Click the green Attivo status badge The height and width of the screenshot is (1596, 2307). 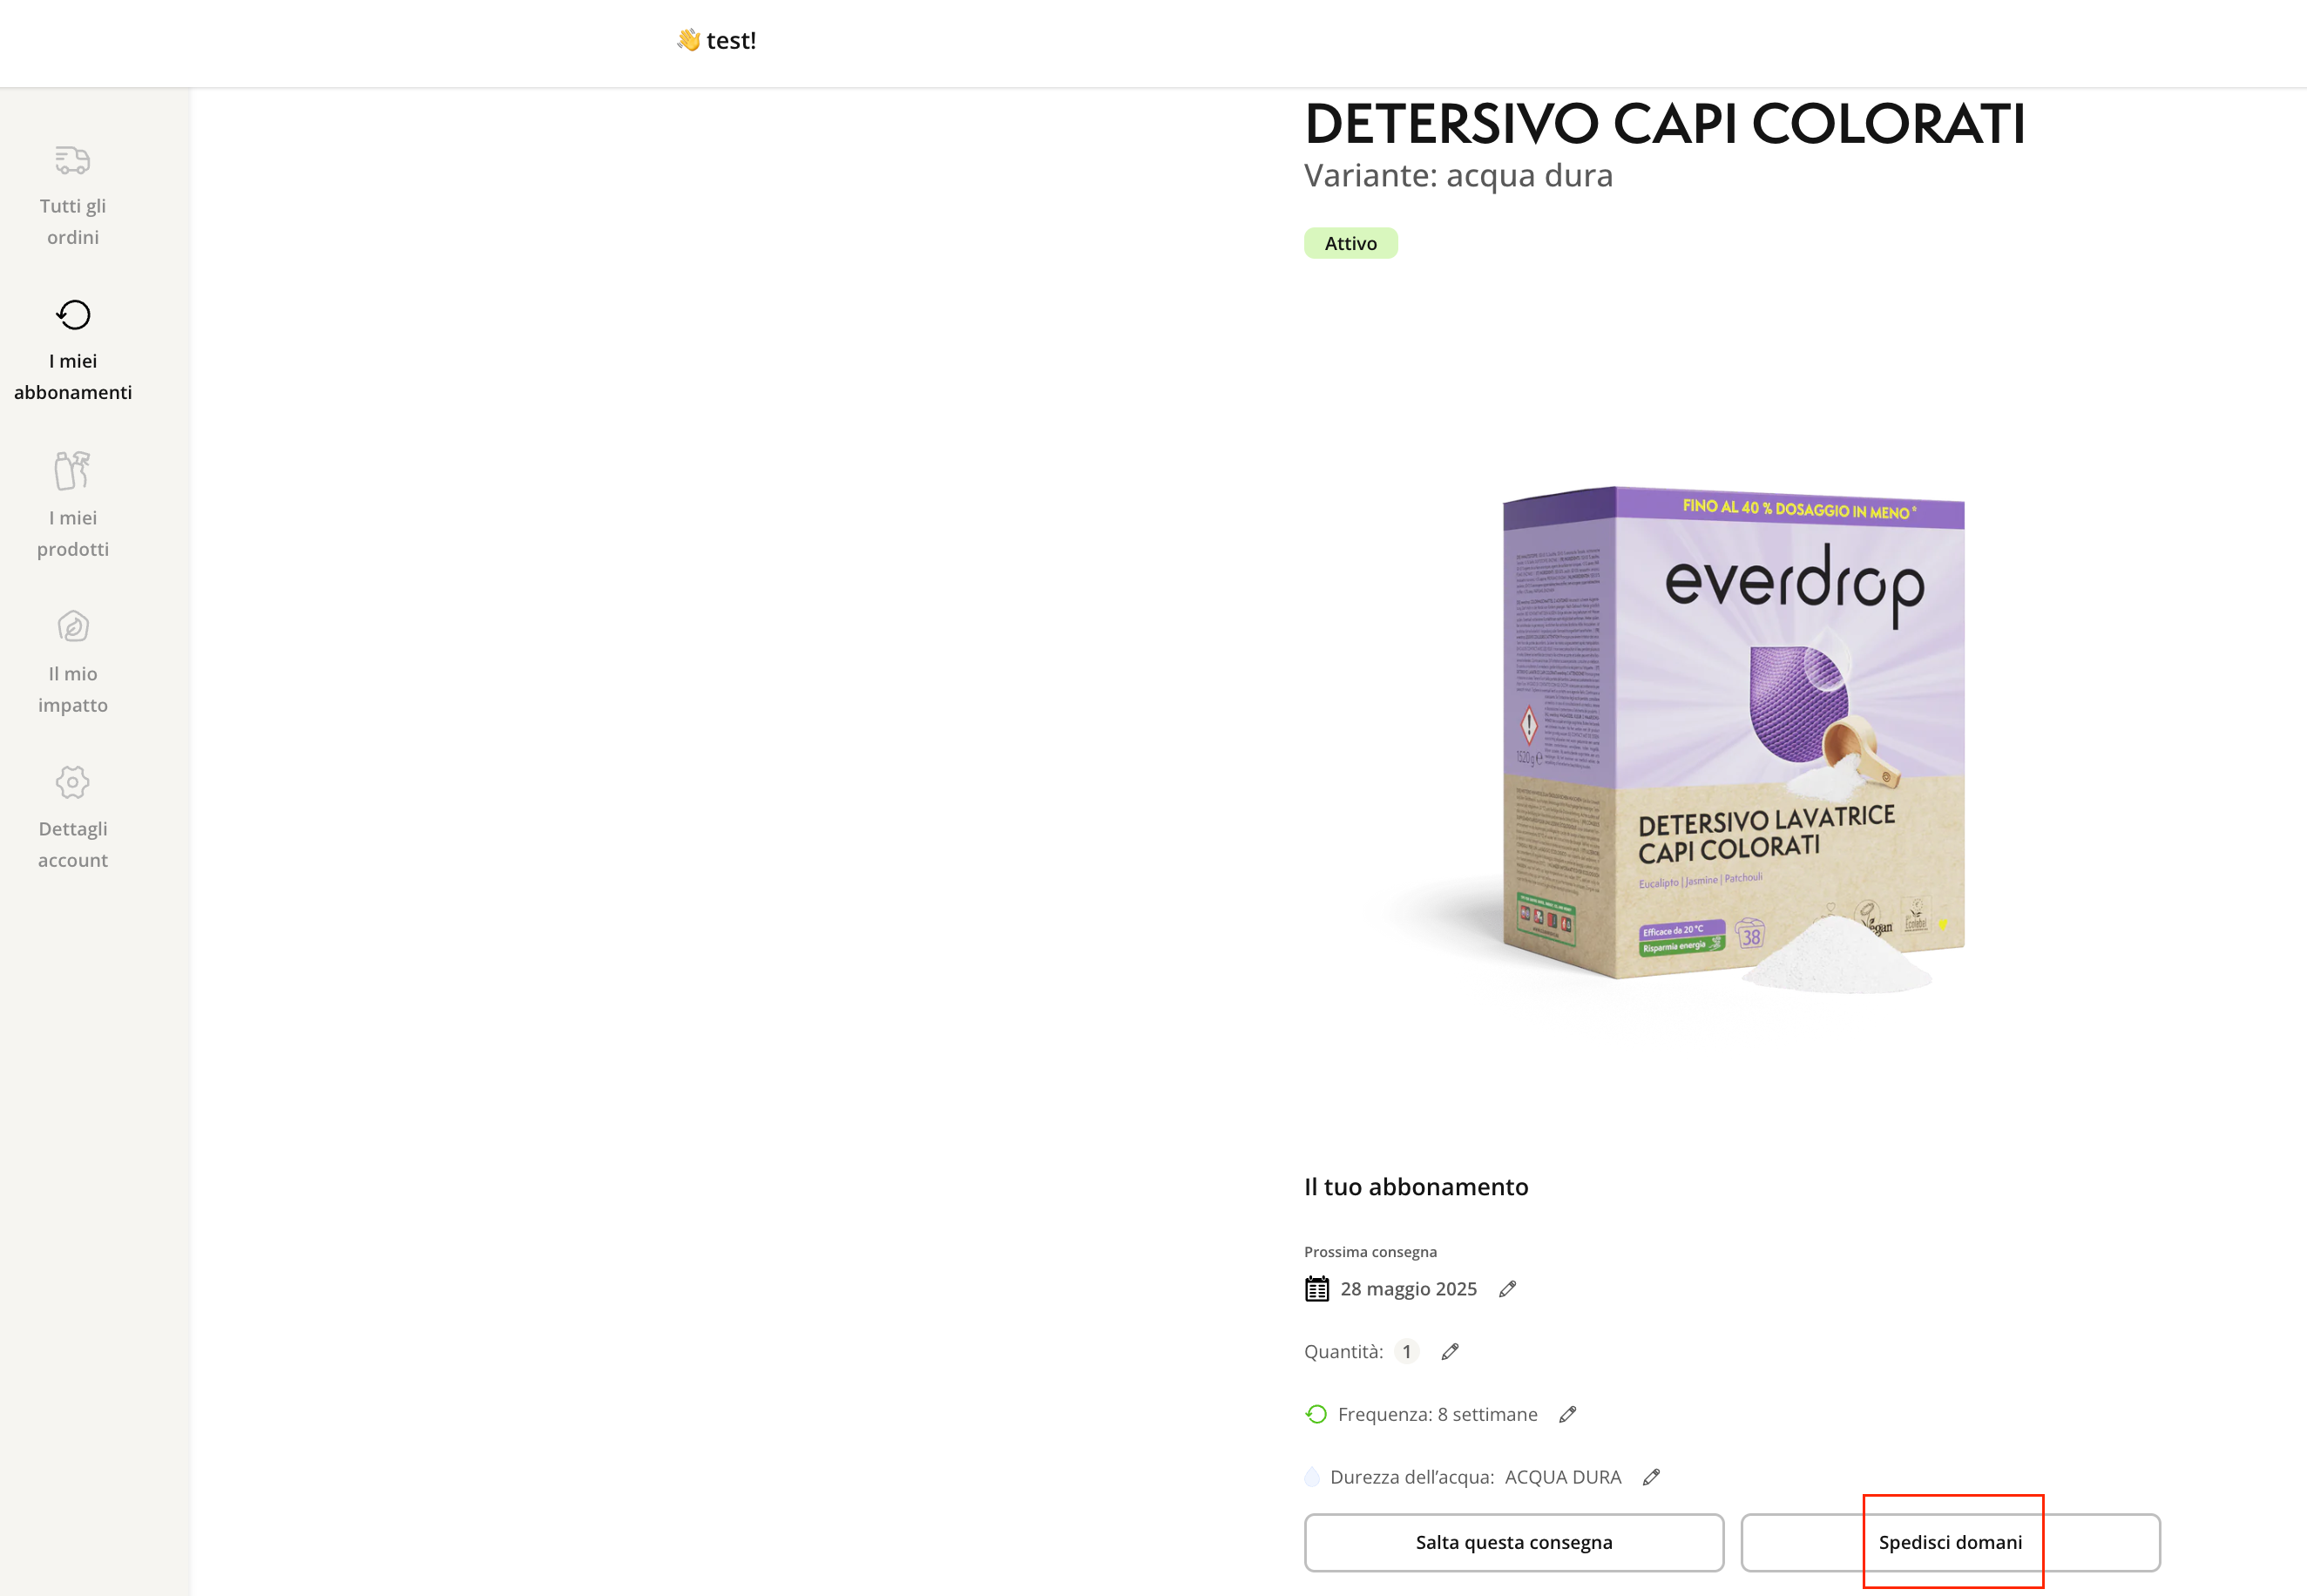tap(1350, 243)
